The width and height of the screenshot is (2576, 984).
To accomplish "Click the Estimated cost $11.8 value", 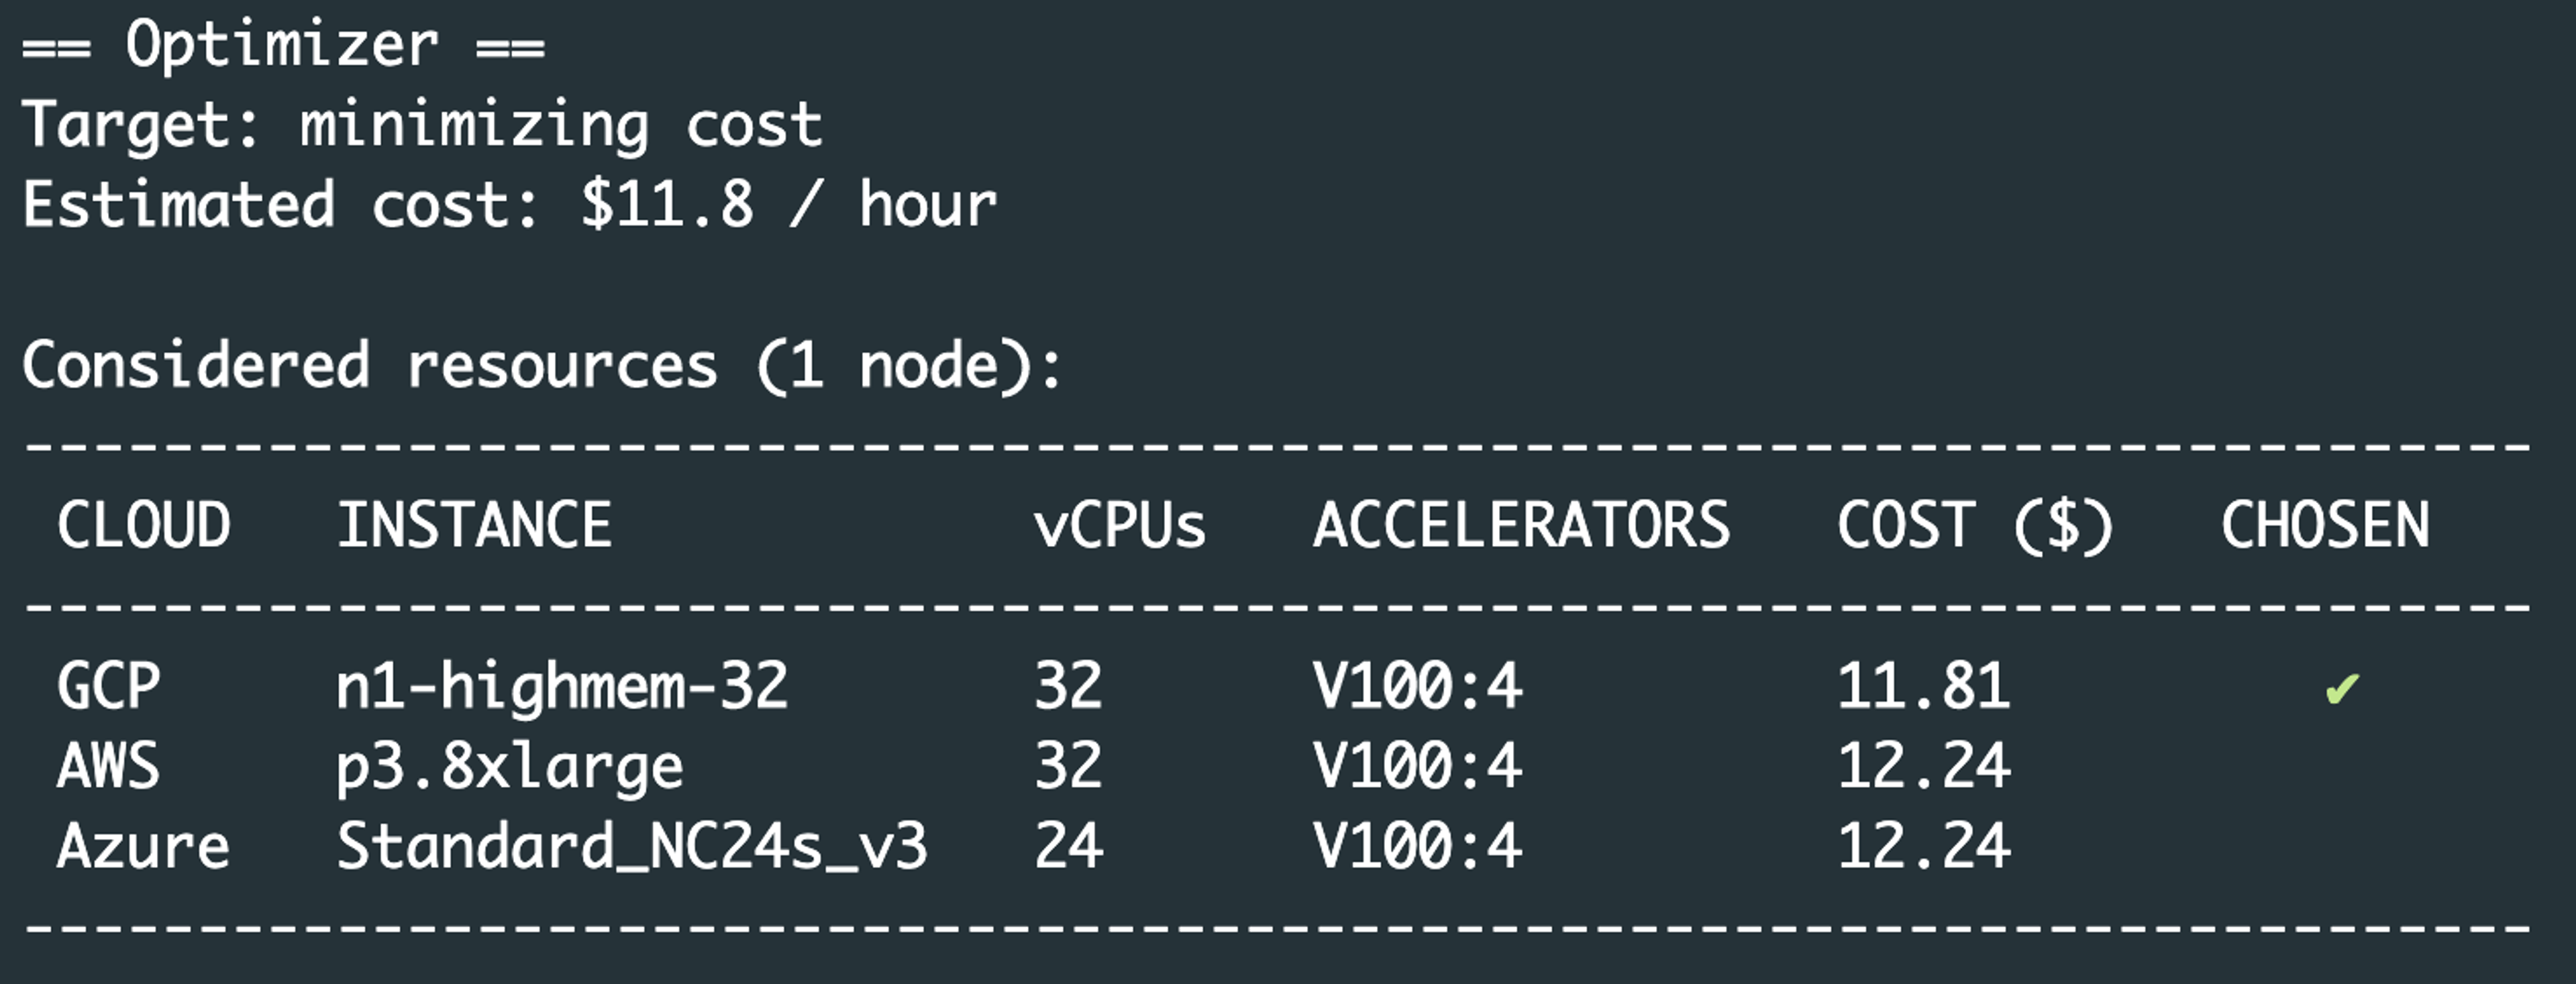I will (x=667, y=205).
